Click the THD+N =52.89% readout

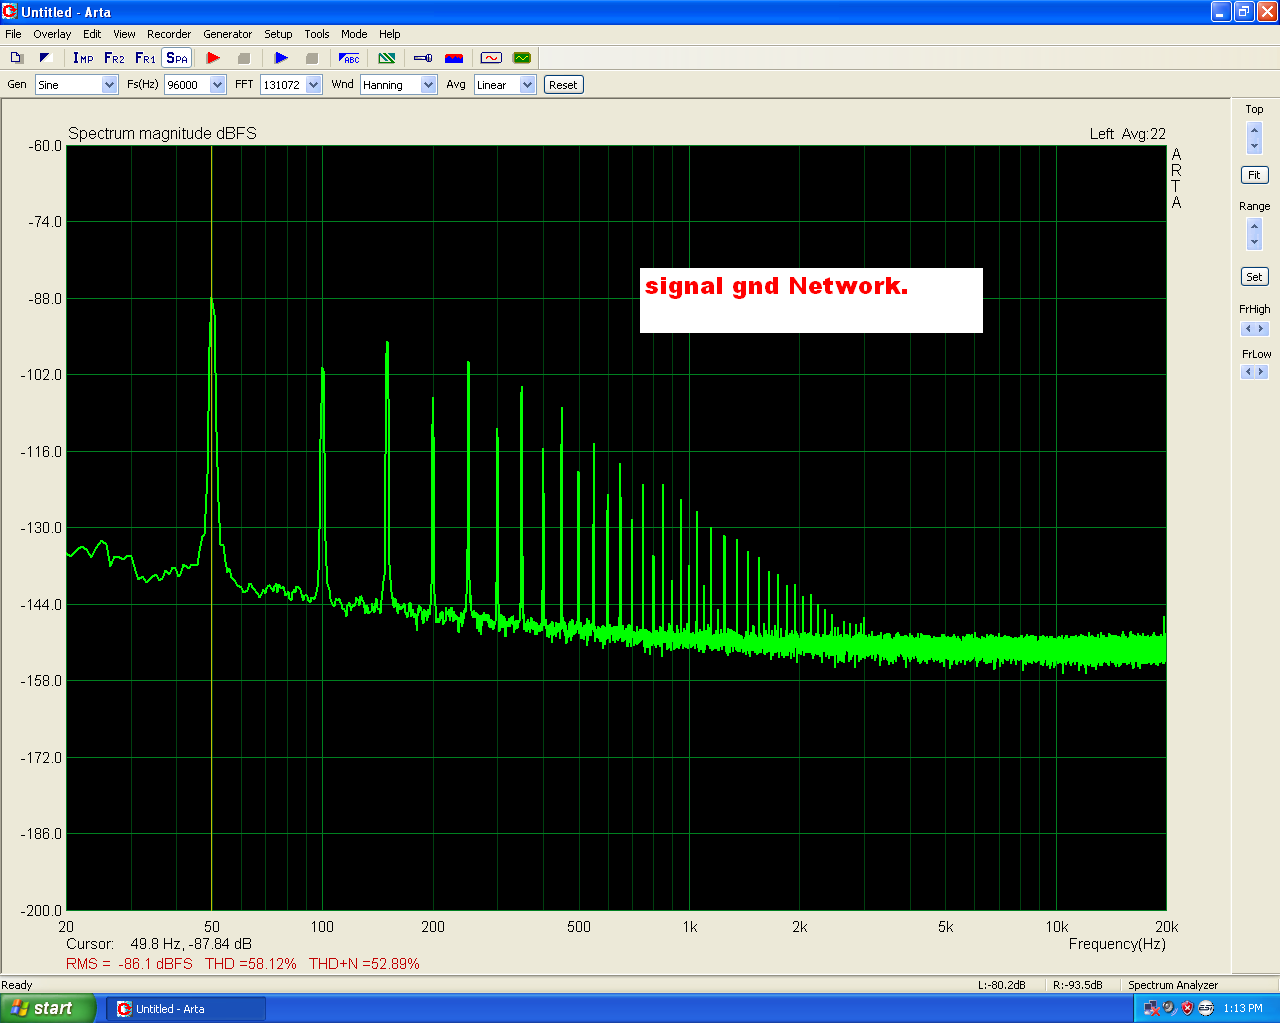[x=364, y=964]
